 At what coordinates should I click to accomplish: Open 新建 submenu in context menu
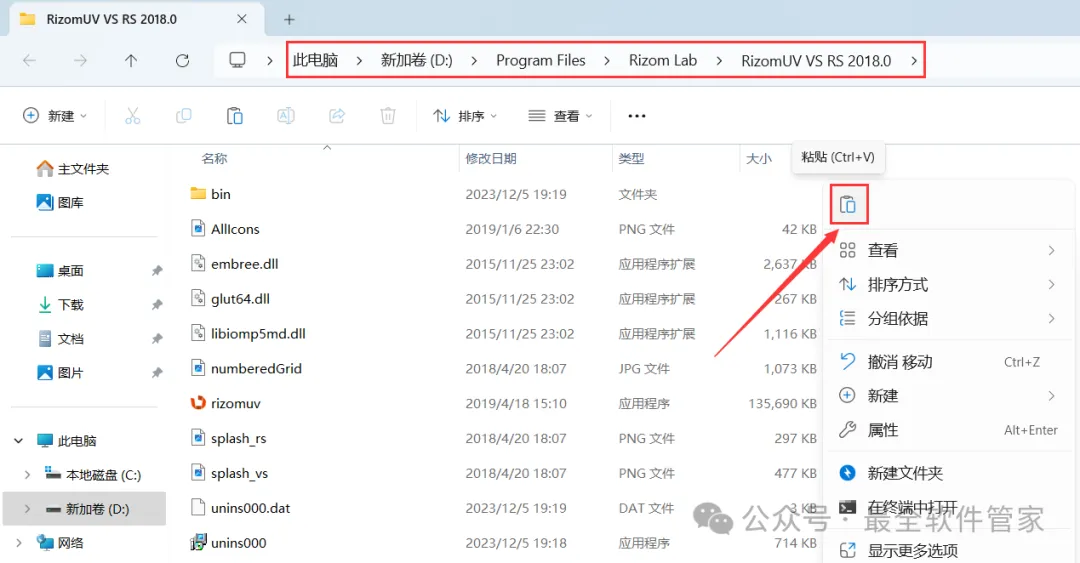(x=948, y=396)
